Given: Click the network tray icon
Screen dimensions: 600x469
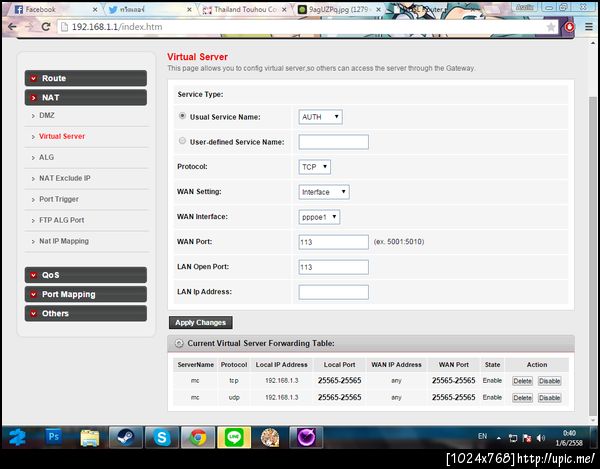Looking at the screenshot, I should pyautogui.click(x=513, y=438).
